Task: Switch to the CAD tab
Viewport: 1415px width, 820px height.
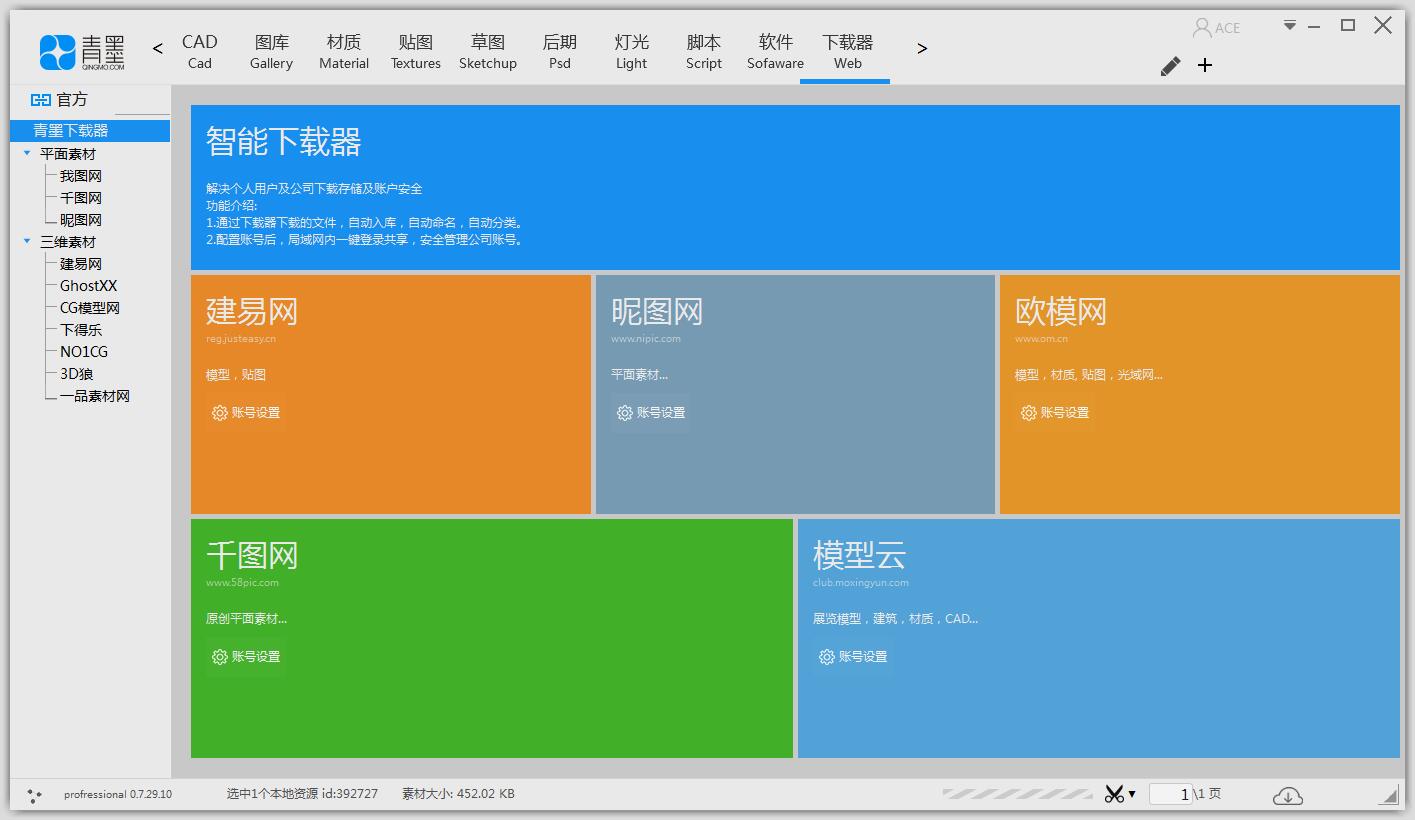Action: 200,52
